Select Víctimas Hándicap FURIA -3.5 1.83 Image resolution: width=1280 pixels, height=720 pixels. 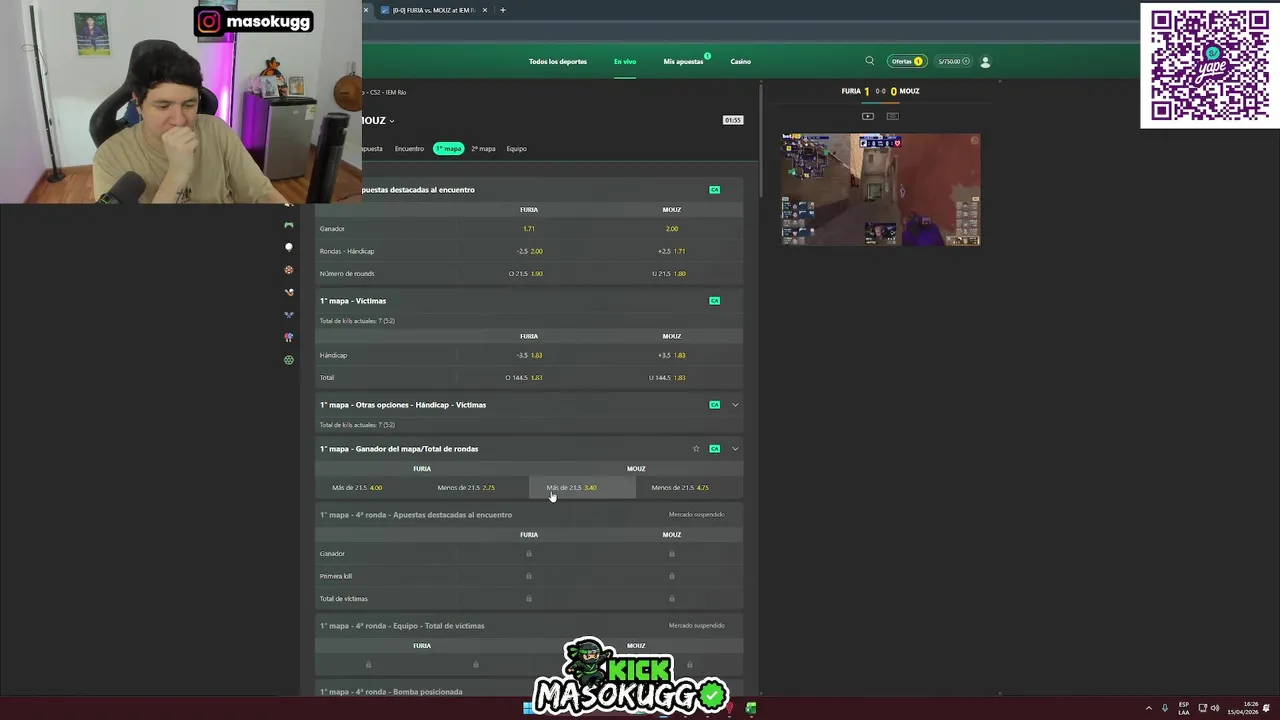tap(529, 355)
